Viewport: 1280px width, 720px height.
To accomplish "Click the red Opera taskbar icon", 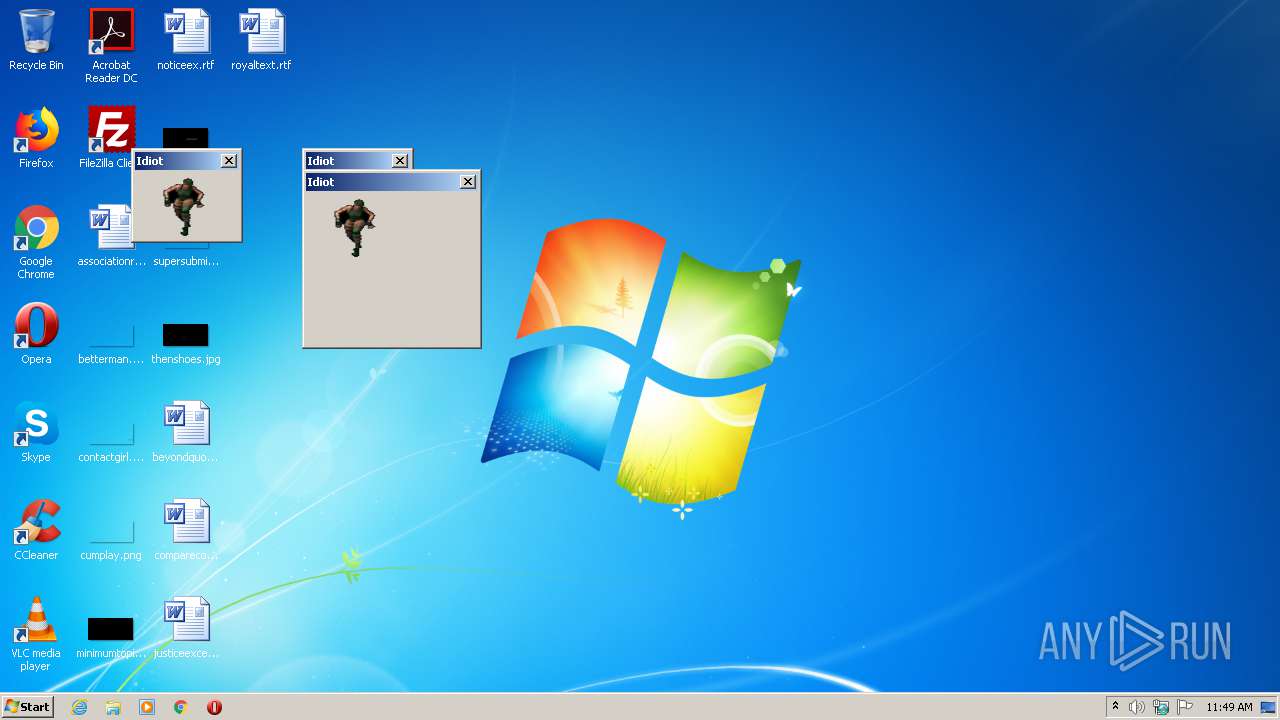I will click(214, 707).
